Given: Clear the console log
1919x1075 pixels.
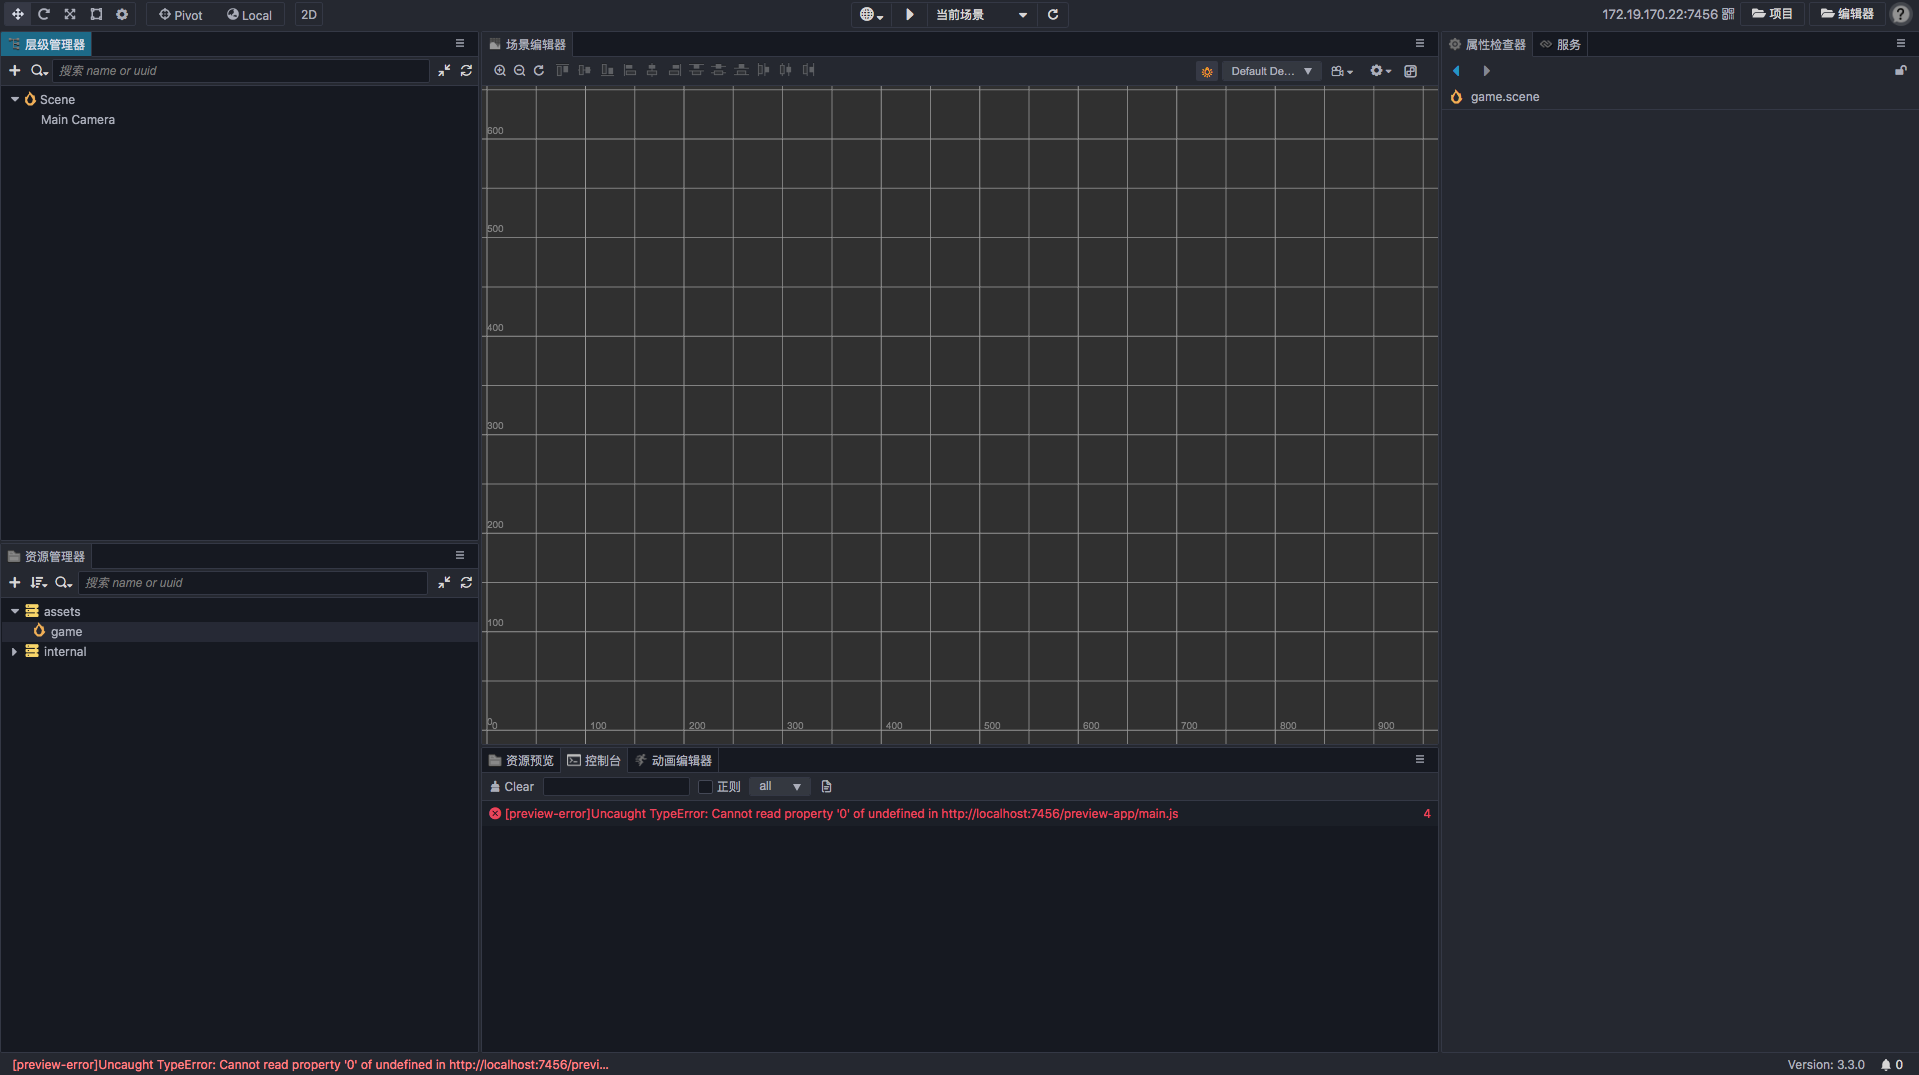Looking at the screenshot, I should (x=511, y=786).
